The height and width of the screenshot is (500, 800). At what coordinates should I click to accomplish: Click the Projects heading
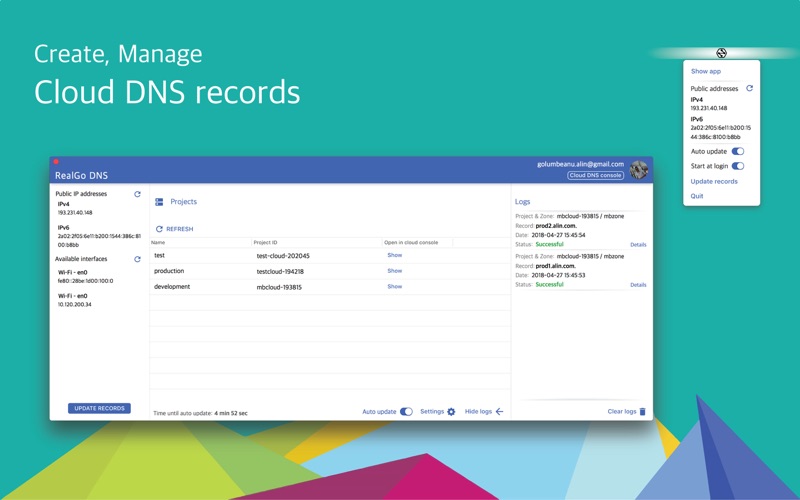click(x=183, y=202)
